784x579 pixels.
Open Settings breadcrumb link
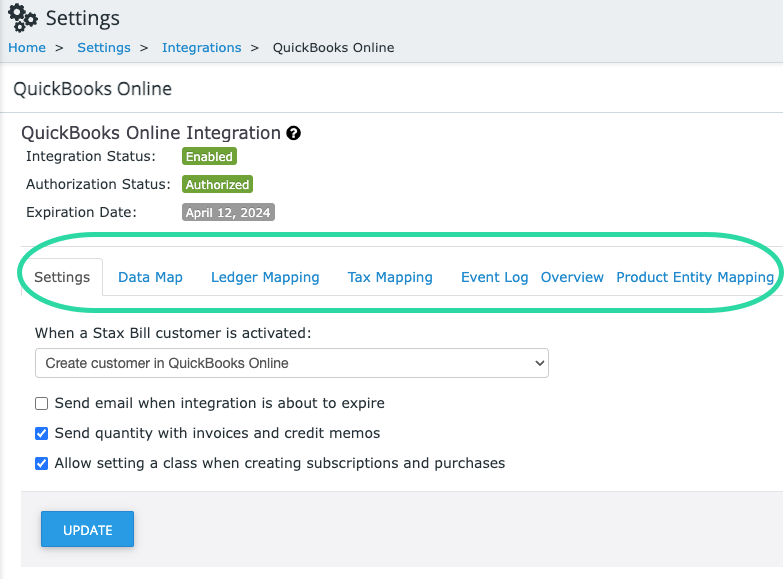(x=104, y=48)
